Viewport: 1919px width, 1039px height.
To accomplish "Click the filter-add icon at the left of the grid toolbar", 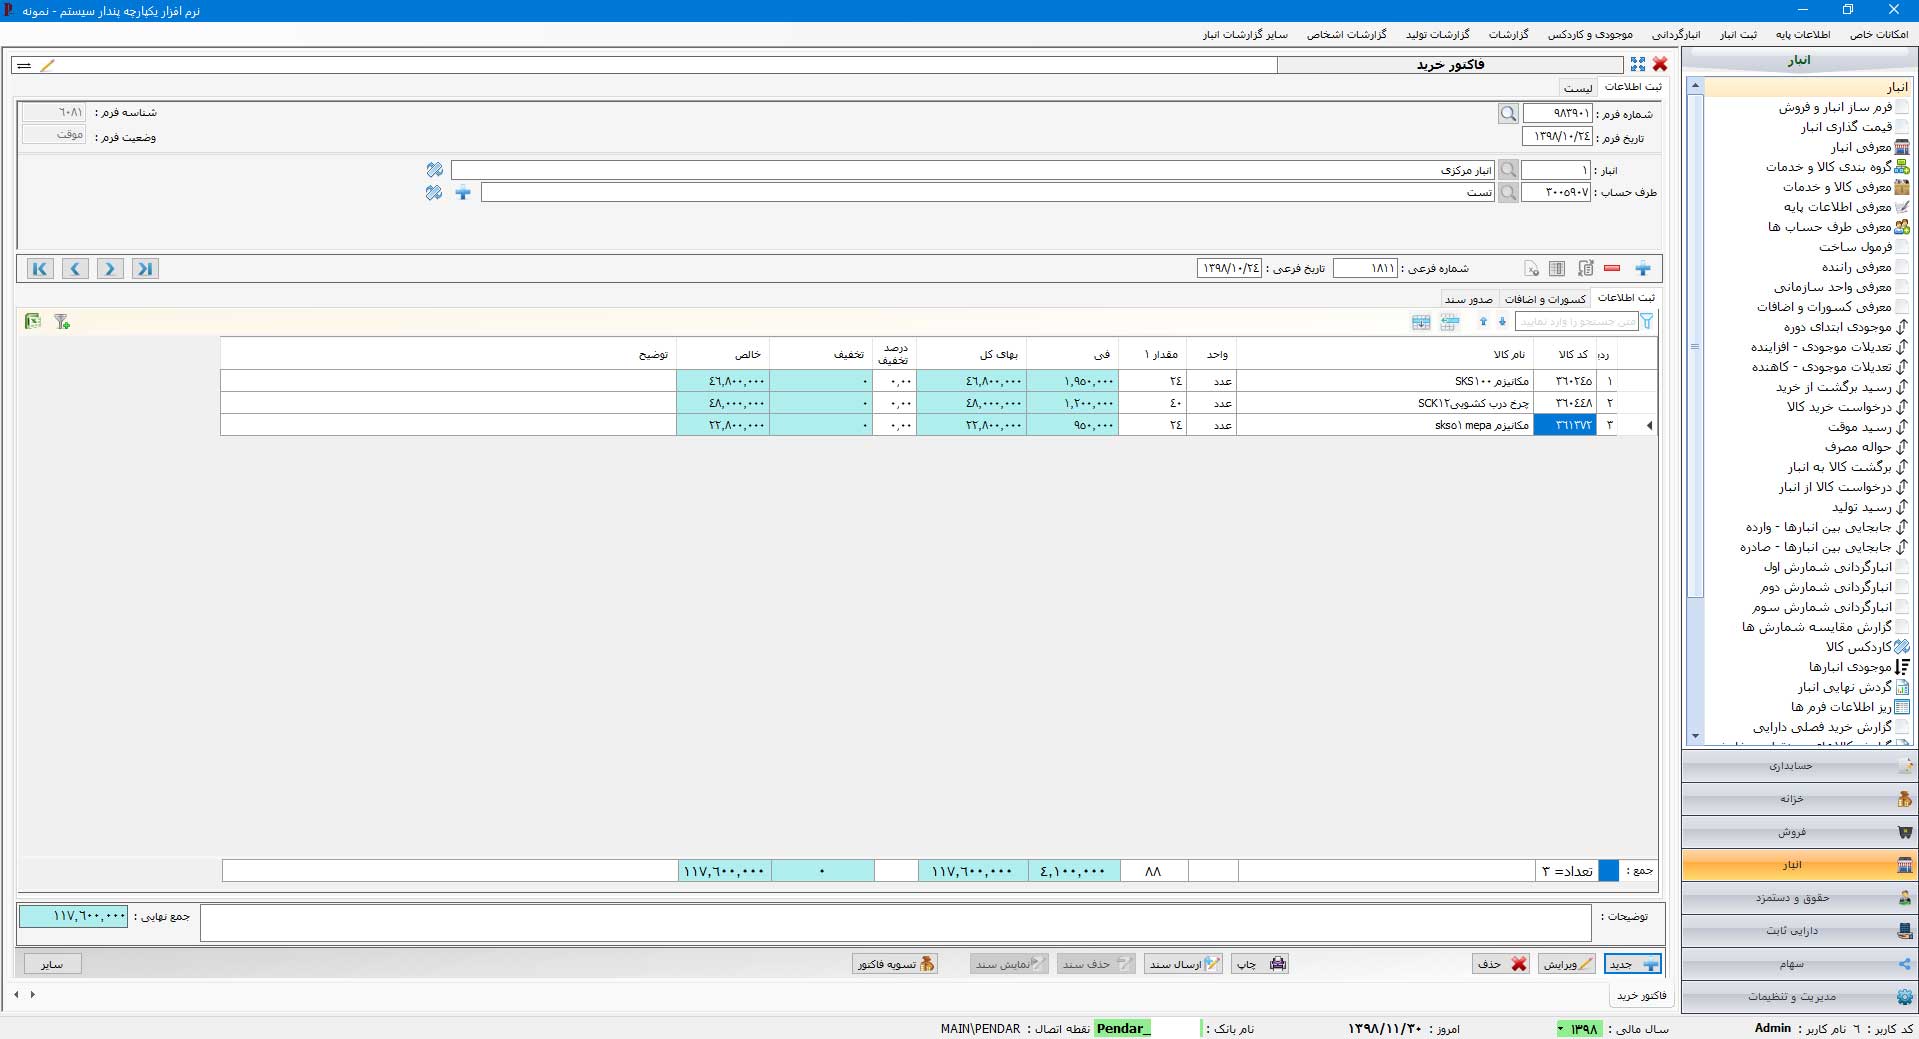I will 62,321.
